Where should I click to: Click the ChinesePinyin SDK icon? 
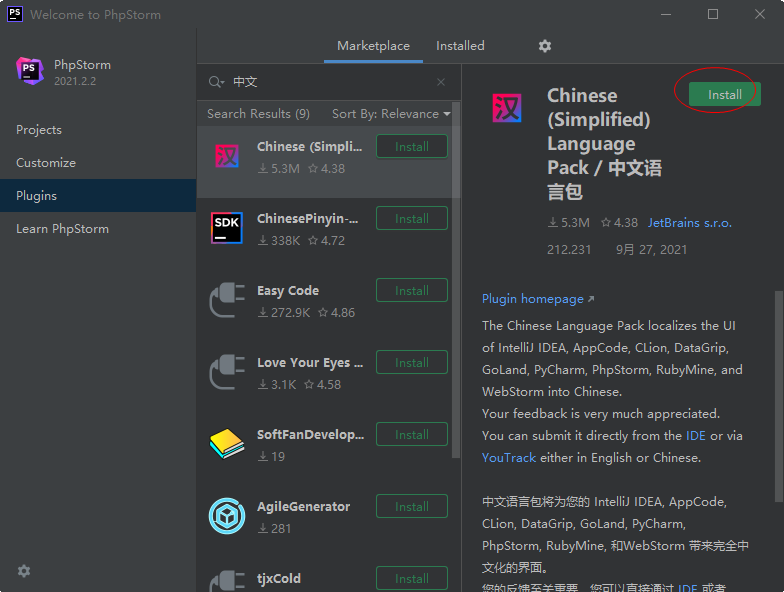[227, 228]
